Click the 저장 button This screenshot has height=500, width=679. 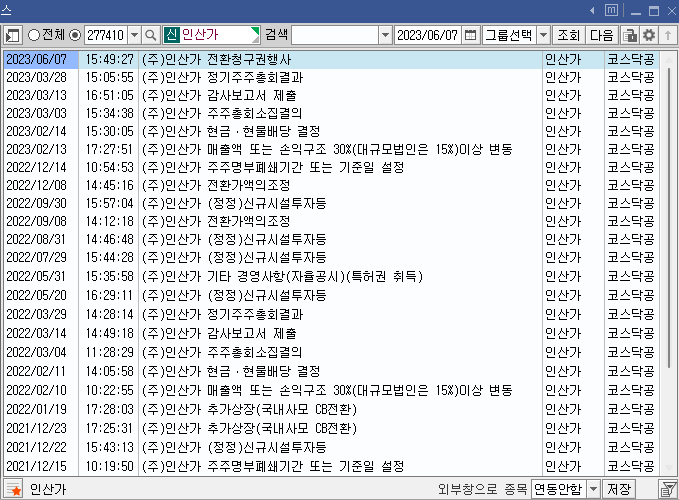coord(619,489)
